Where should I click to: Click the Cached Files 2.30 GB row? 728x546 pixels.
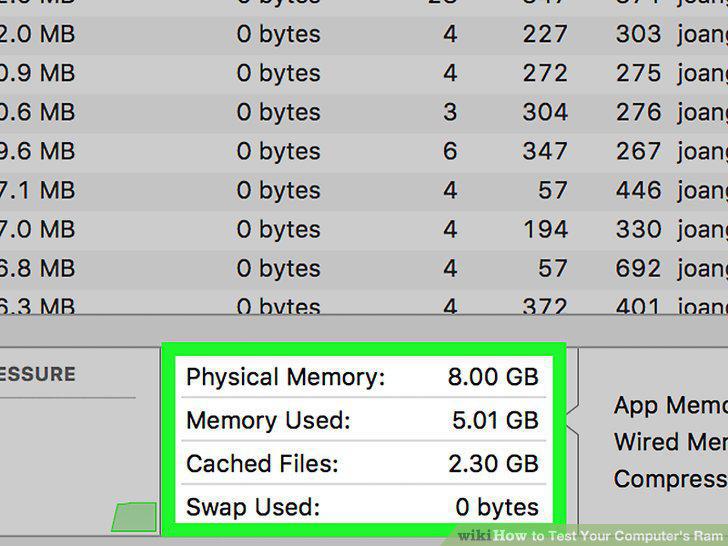(x=364, y=463)
